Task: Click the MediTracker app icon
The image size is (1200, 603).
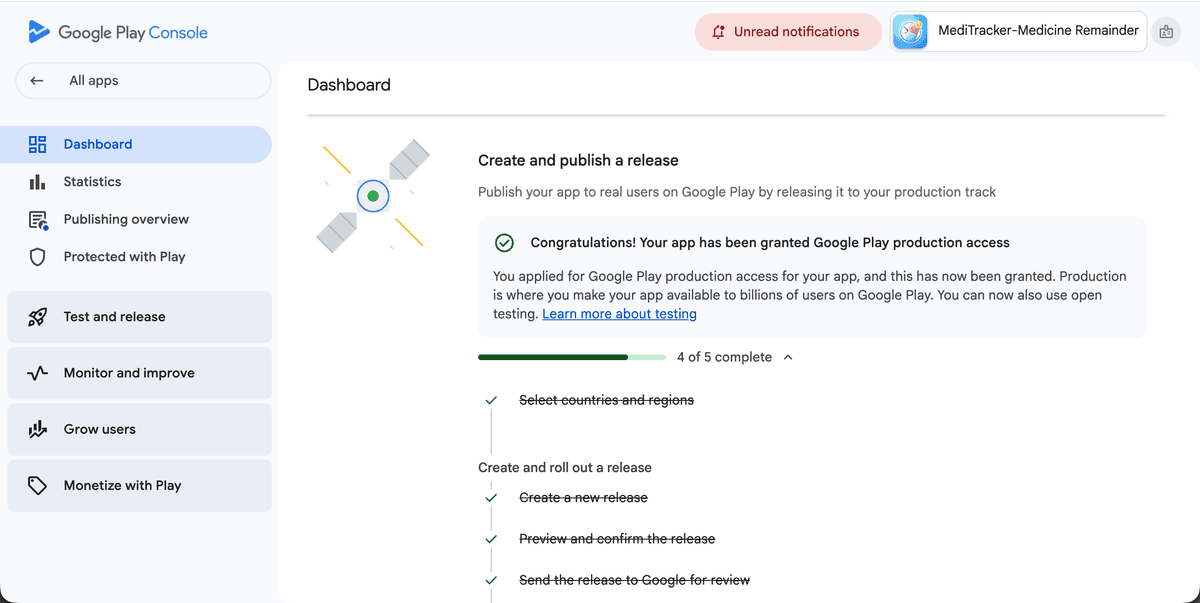Action: [910, 32]
